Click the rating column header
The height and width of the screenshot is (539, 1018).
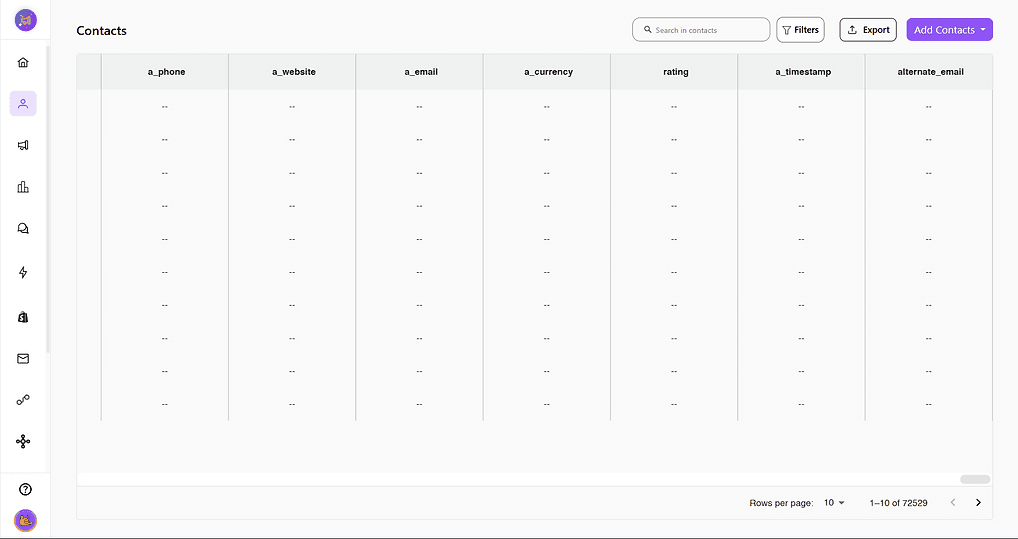pyautogui.click(x=675, y=72)
